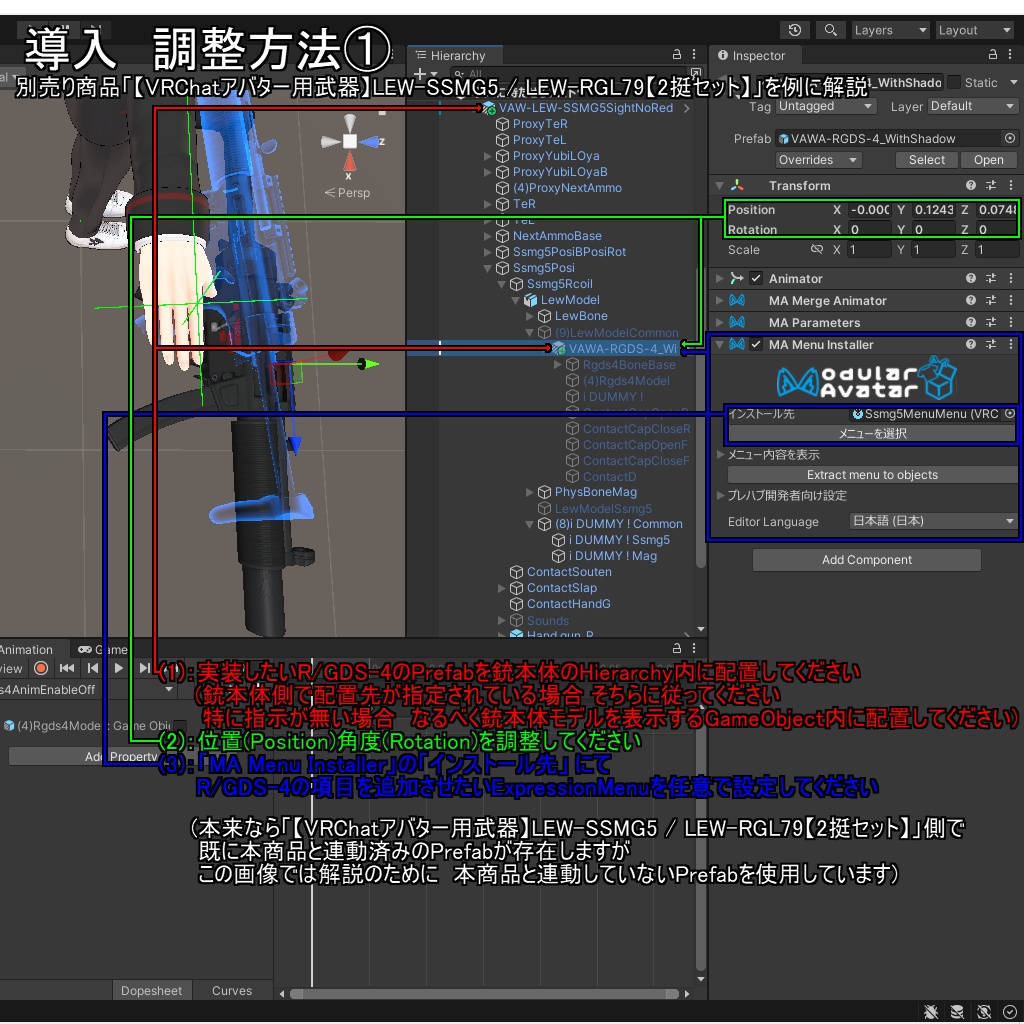Open MA Parameters kebab menu

coord(1010,323)
